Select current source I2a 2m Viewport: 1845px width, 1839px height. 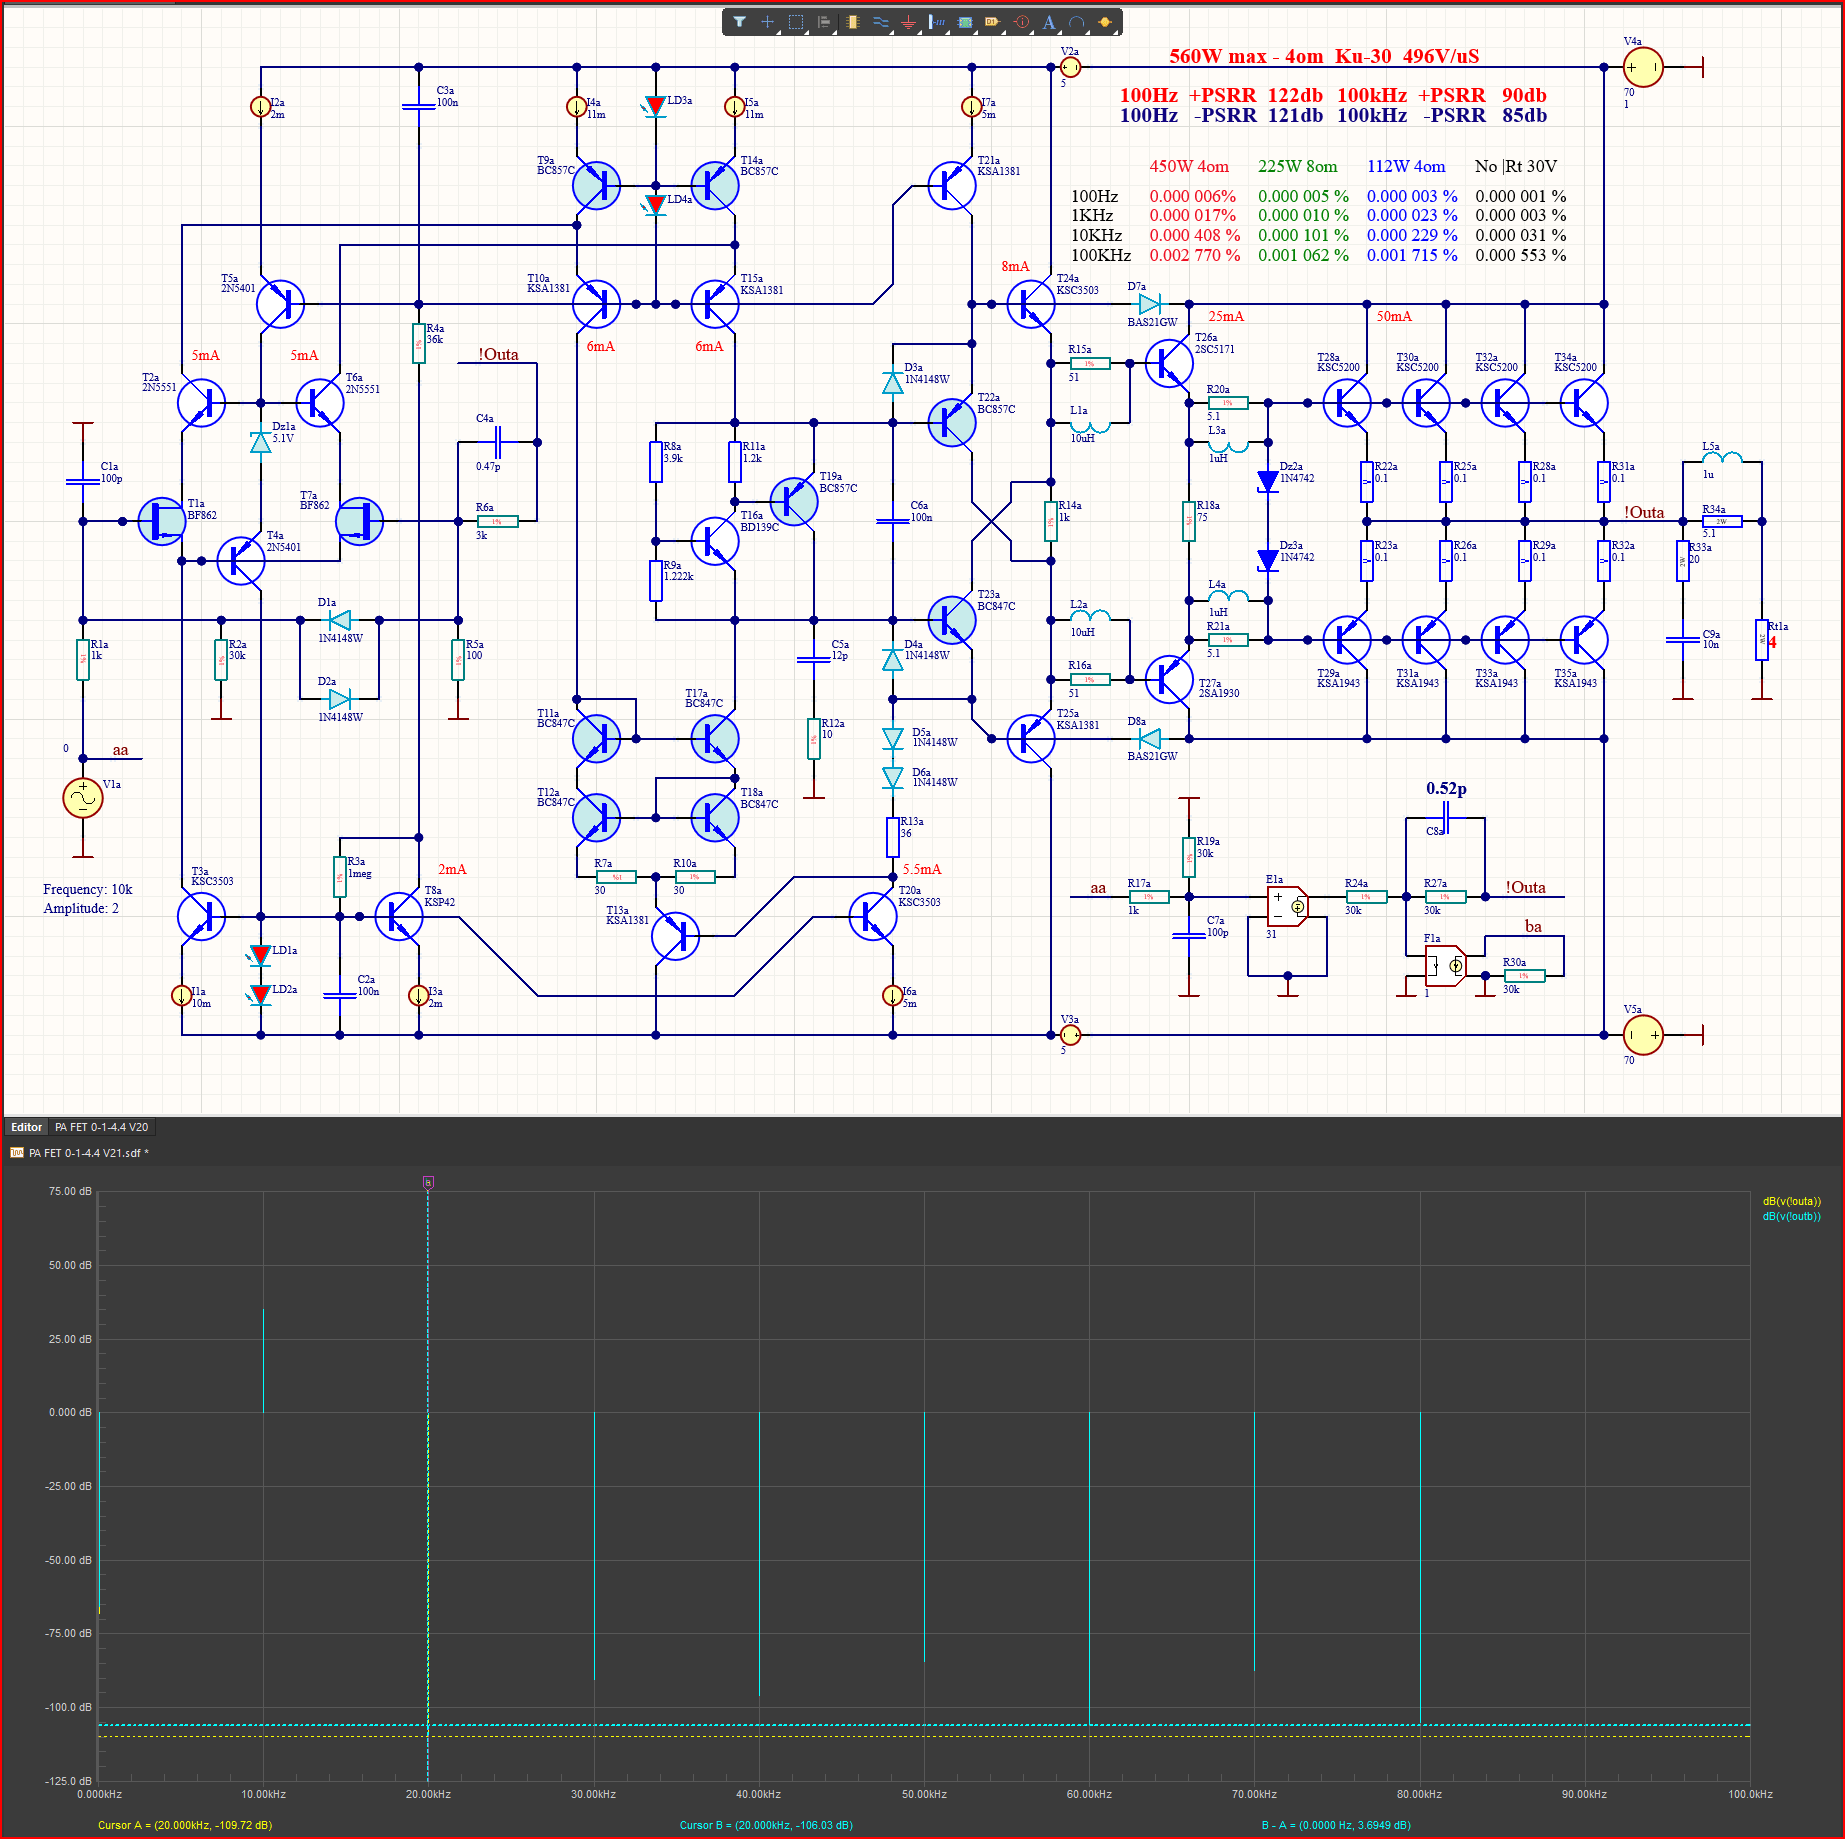coord(260,106)
